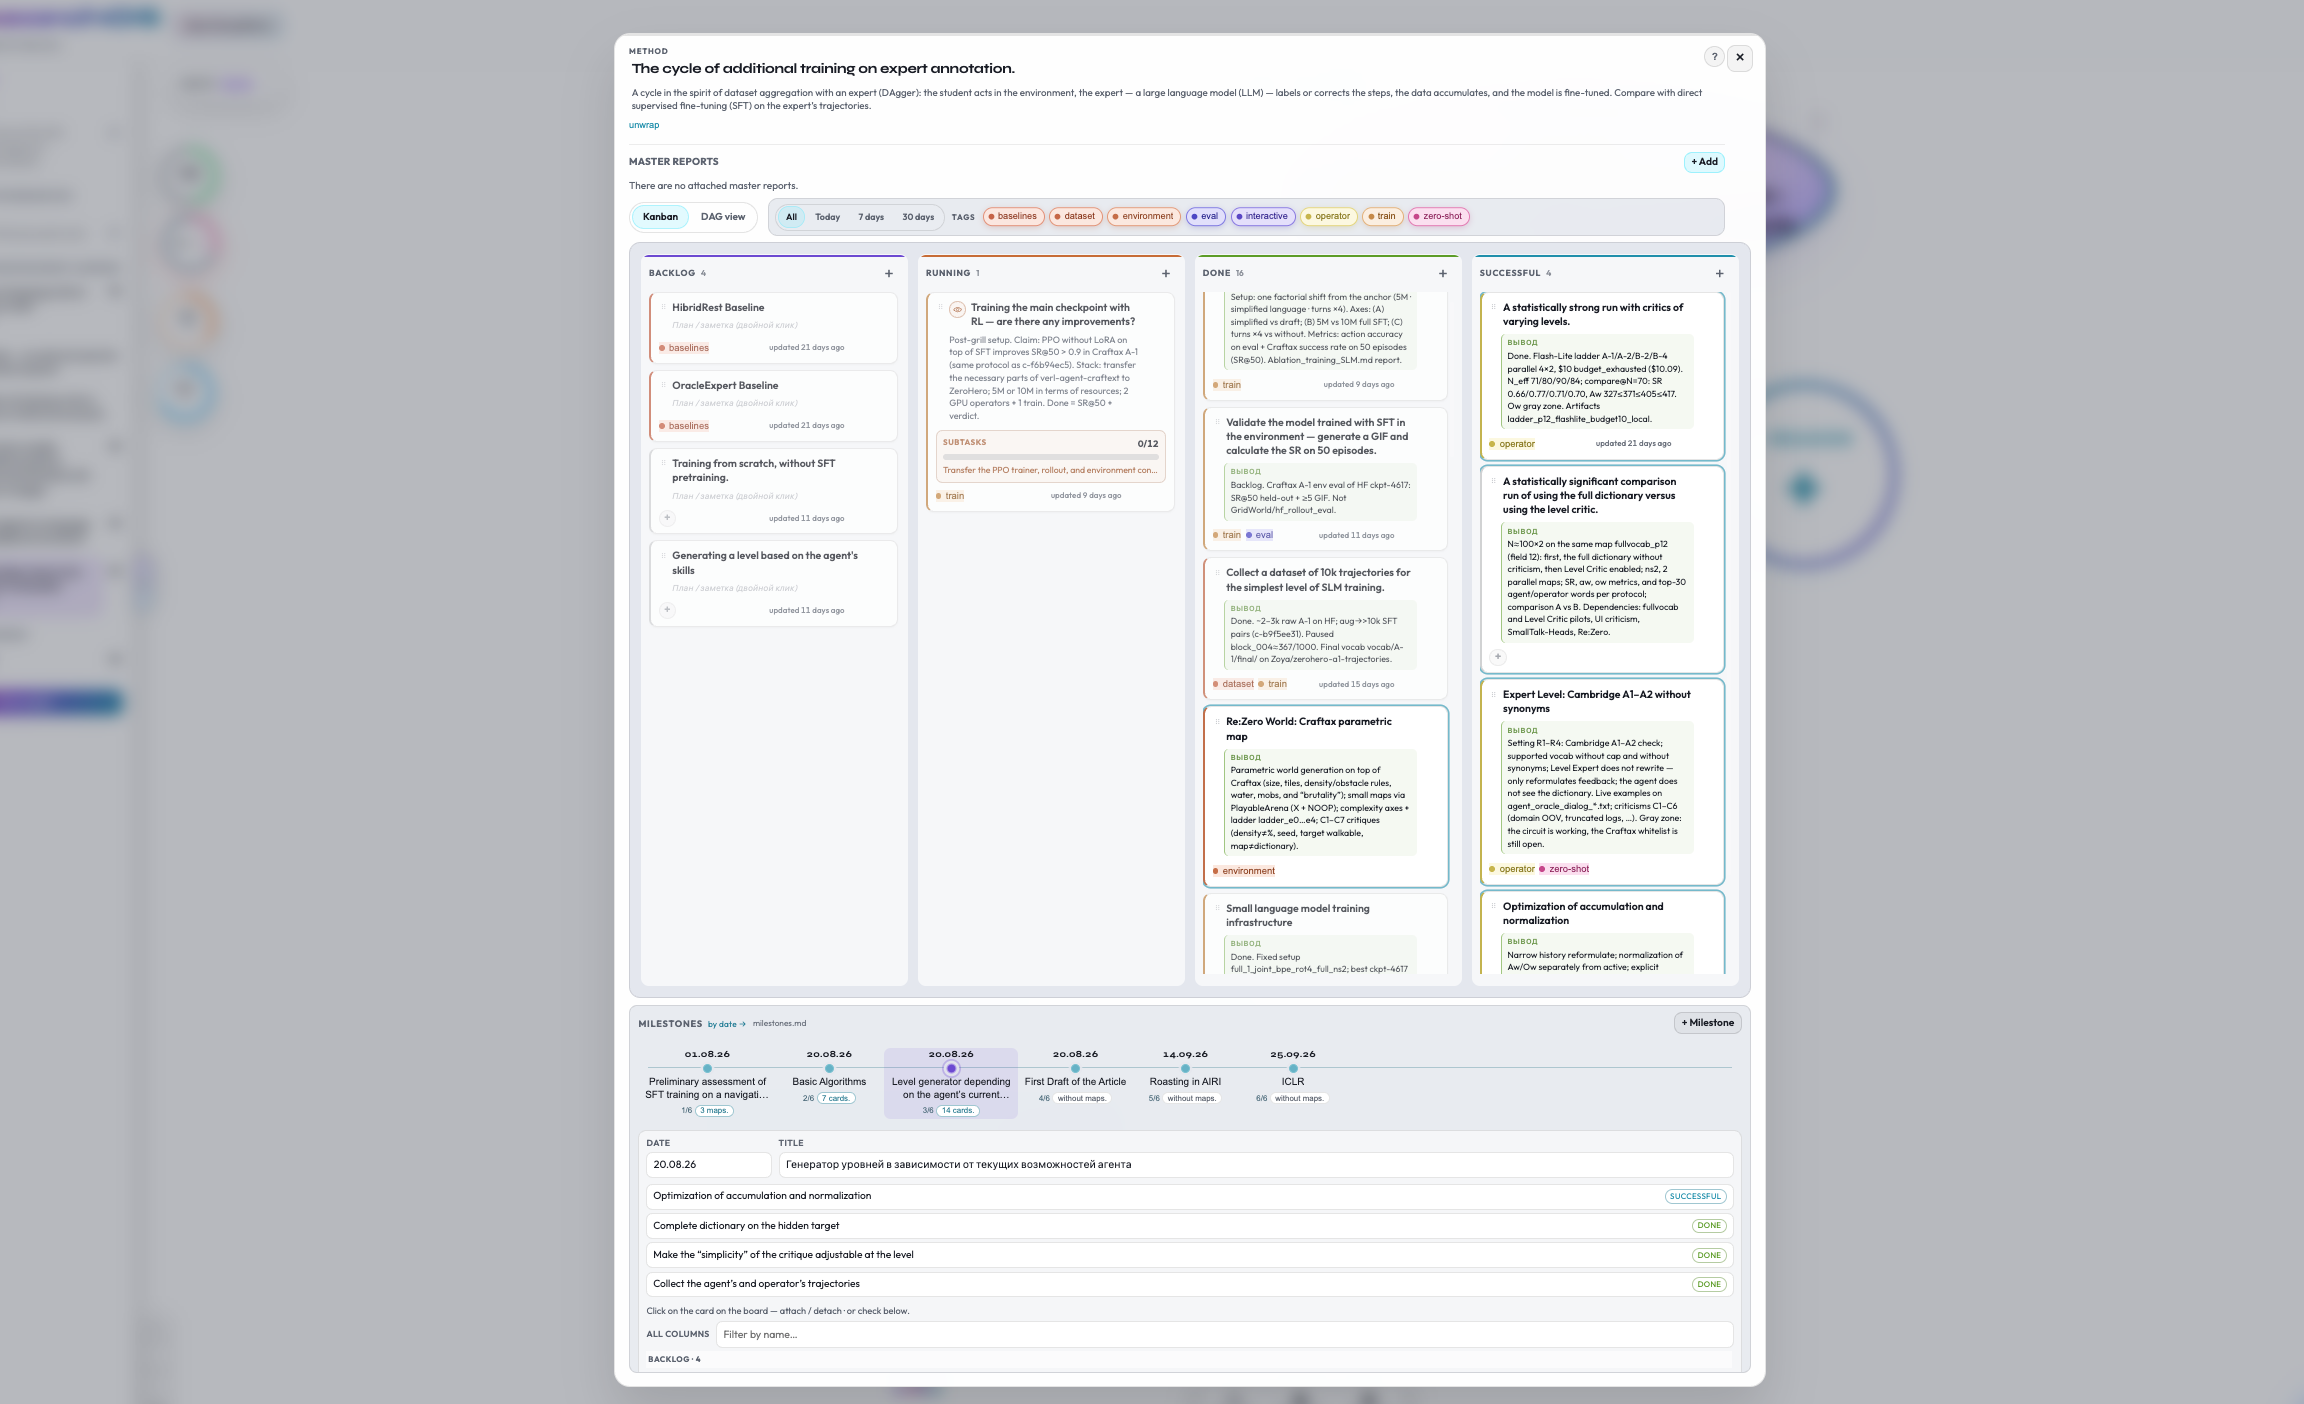2304x1404 pixels.
Task: Grab the drag handle of HibridRest Baseline card
Action: 663,307
